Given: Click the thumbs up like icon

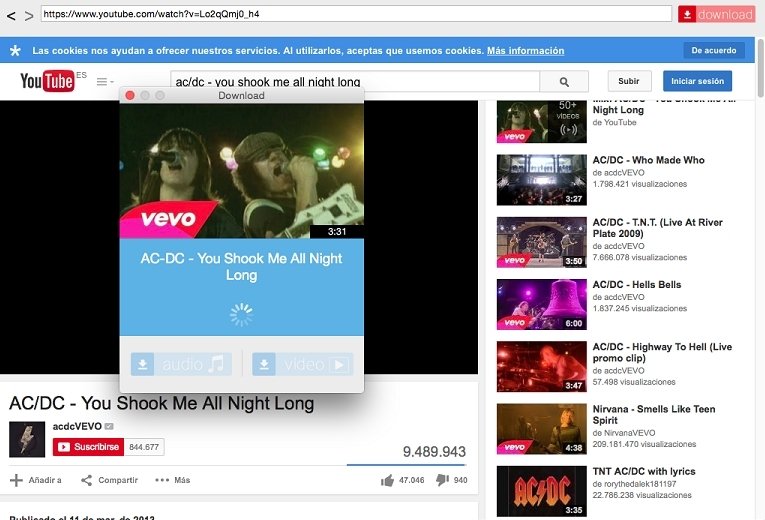Looking at the screenshot, I should click(x=387, y=480).
